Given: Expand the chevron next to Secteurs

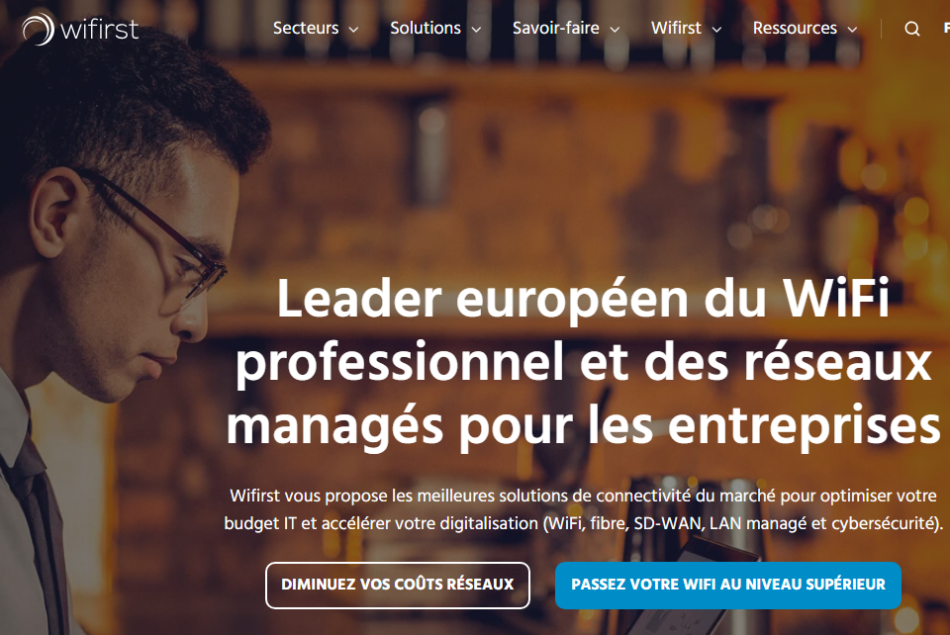Looking at the screenshot, I should (x=354, y=29).
